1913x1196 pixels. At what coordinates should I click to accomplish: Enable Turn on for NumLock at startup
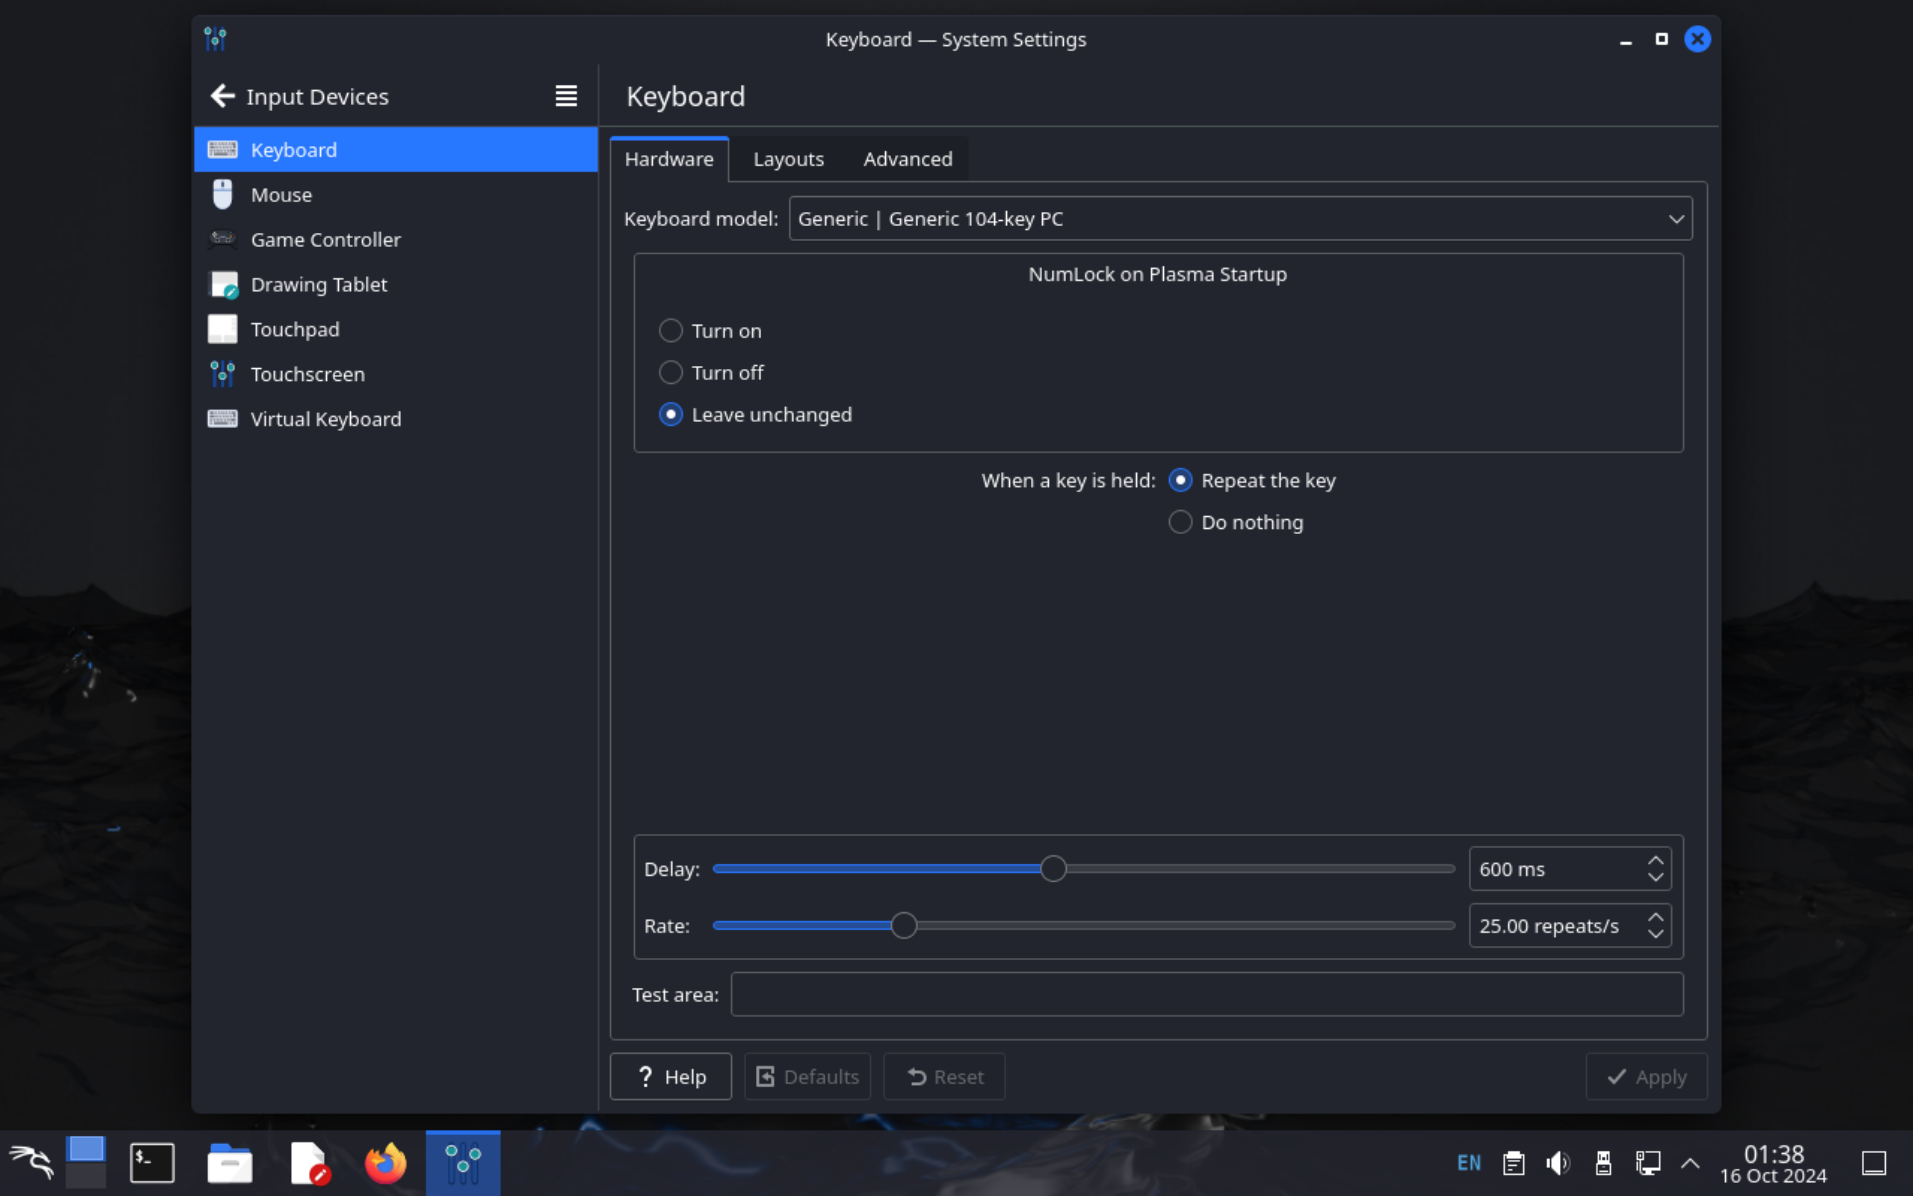[670, 330]
